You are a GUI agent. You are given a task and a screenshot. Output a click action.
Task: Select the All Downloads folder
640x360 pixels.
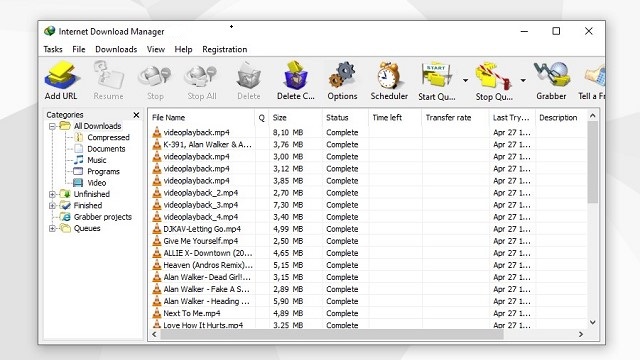coord(97,126)
